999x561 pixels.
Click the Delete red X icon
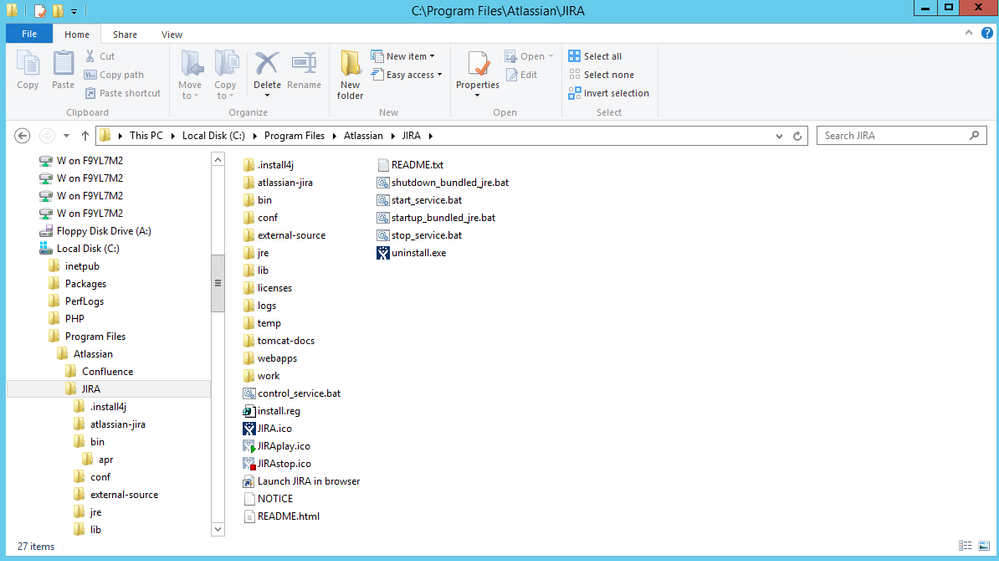coord(267,64)
